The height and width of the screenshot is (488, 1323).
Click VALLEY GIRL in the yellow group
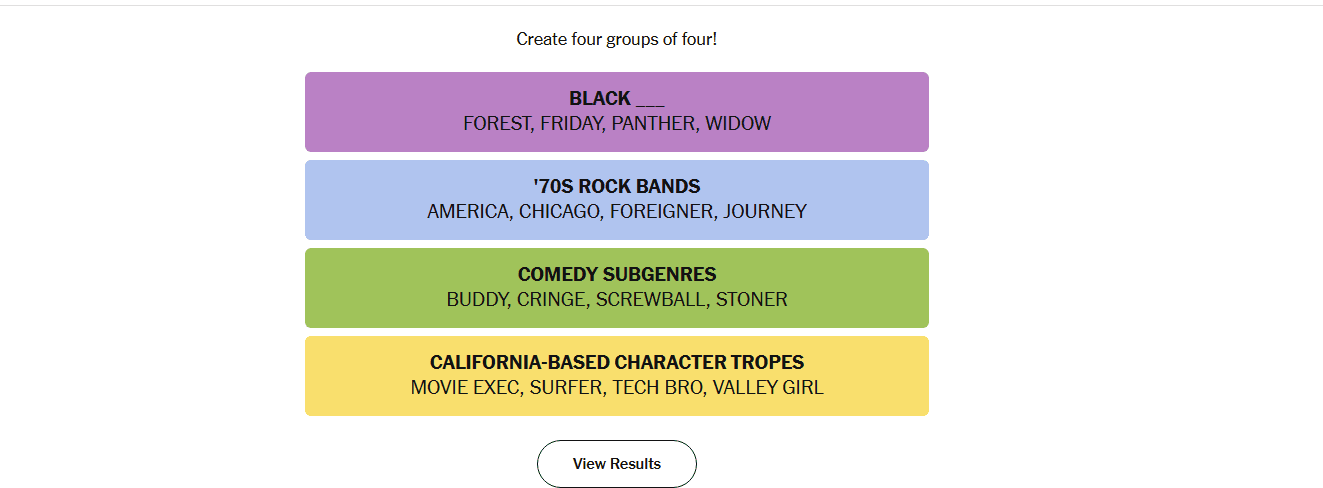tap(768, 388)
